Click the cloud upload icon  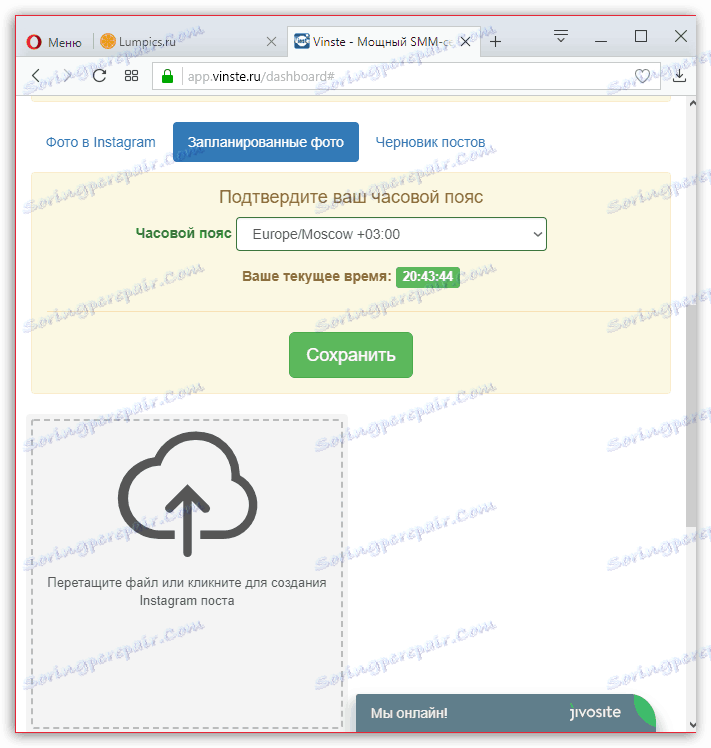[x=188, y=493]
